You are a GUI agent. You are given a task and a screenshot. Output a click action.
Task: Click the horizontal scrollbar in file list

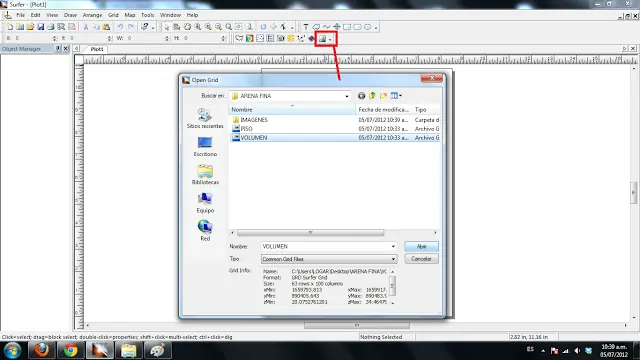point(310,233)
